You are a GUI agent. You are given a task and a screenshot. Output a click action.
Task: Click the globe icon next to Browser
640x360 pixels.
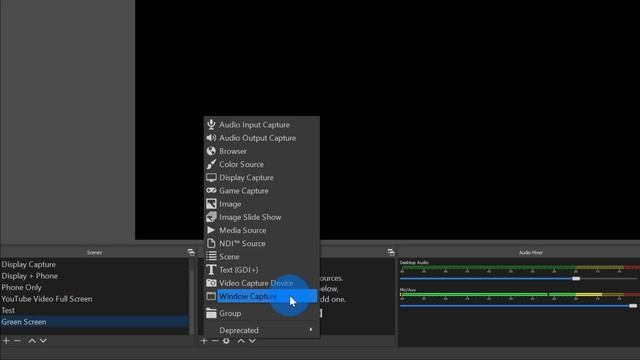(211, 151)
